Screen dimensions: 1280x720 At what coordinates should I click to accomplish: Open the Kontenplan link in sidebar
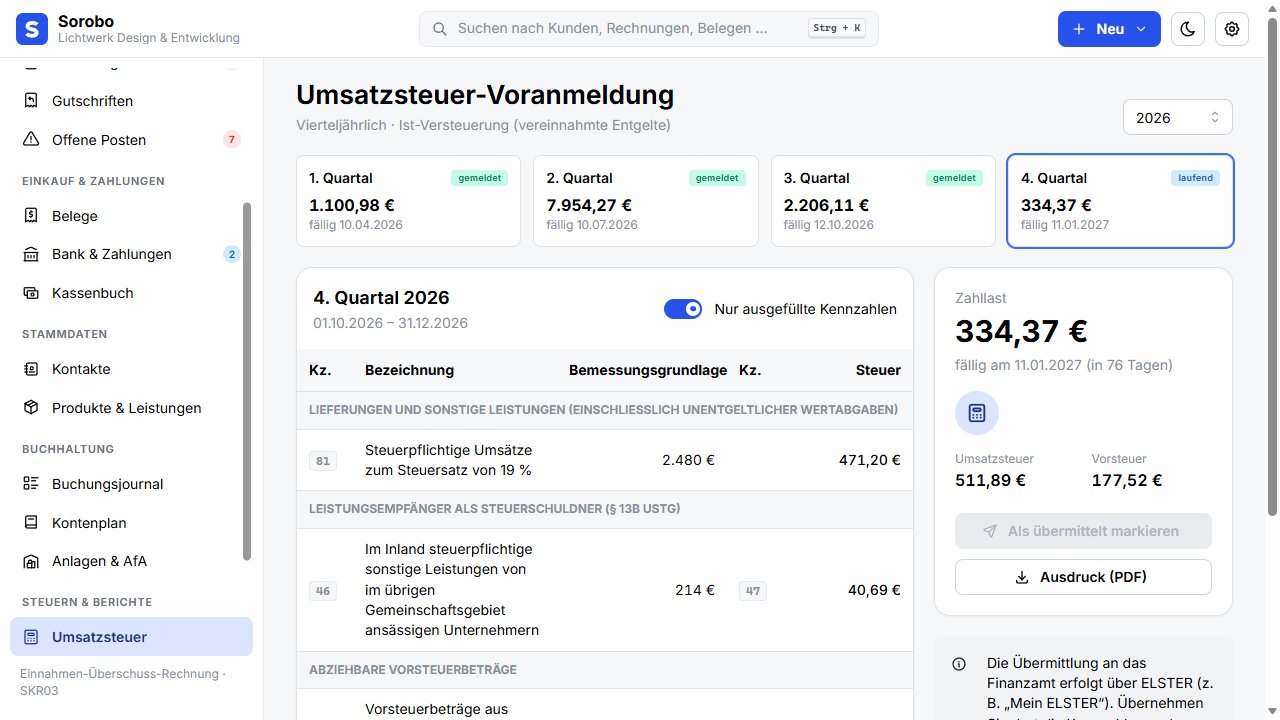(131, 523)
